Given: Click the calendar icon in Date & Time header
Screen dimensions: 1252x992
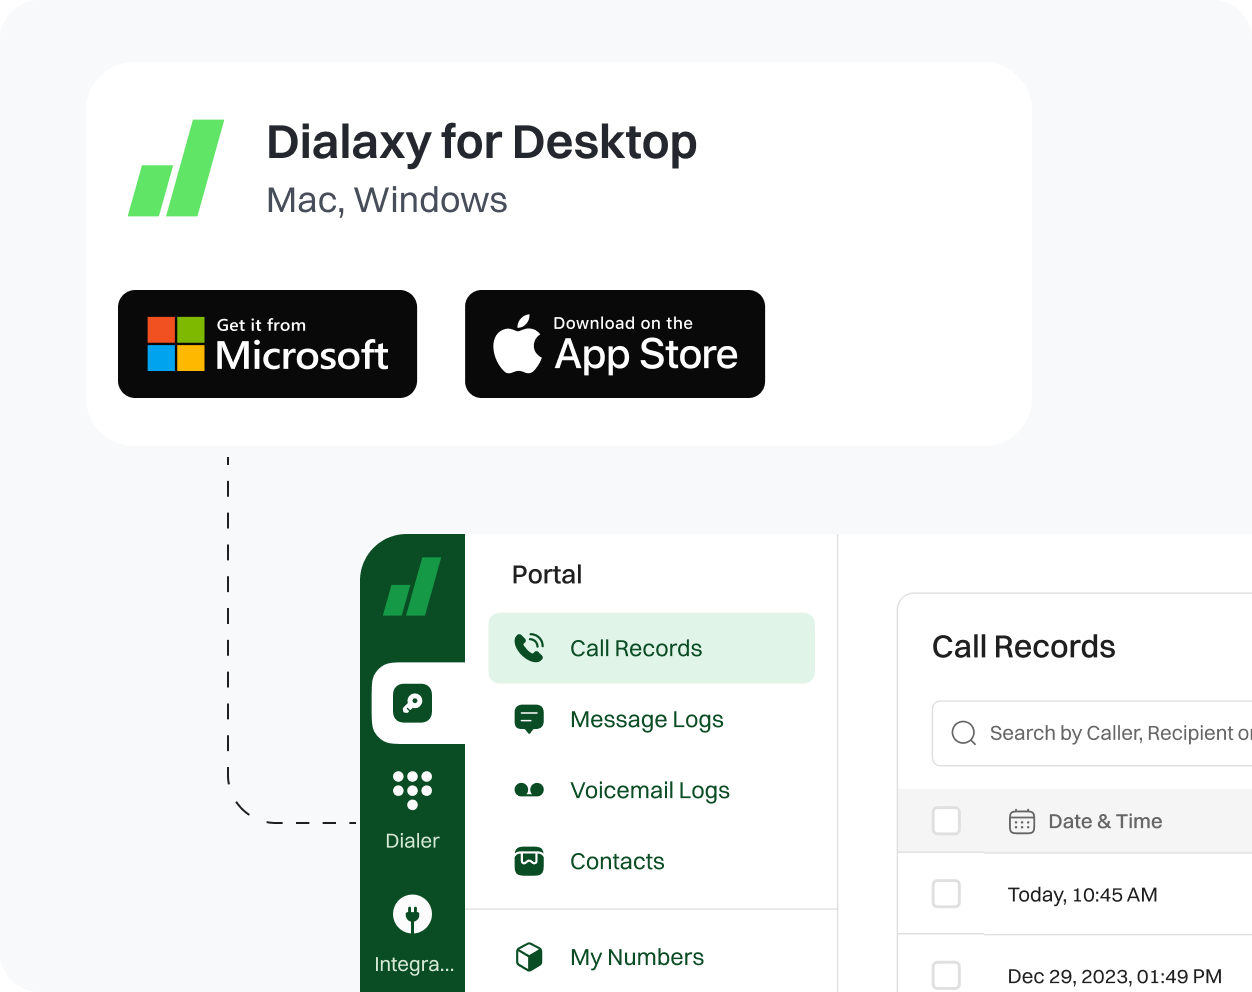Looking at the screenshot, I should 1021,821.
